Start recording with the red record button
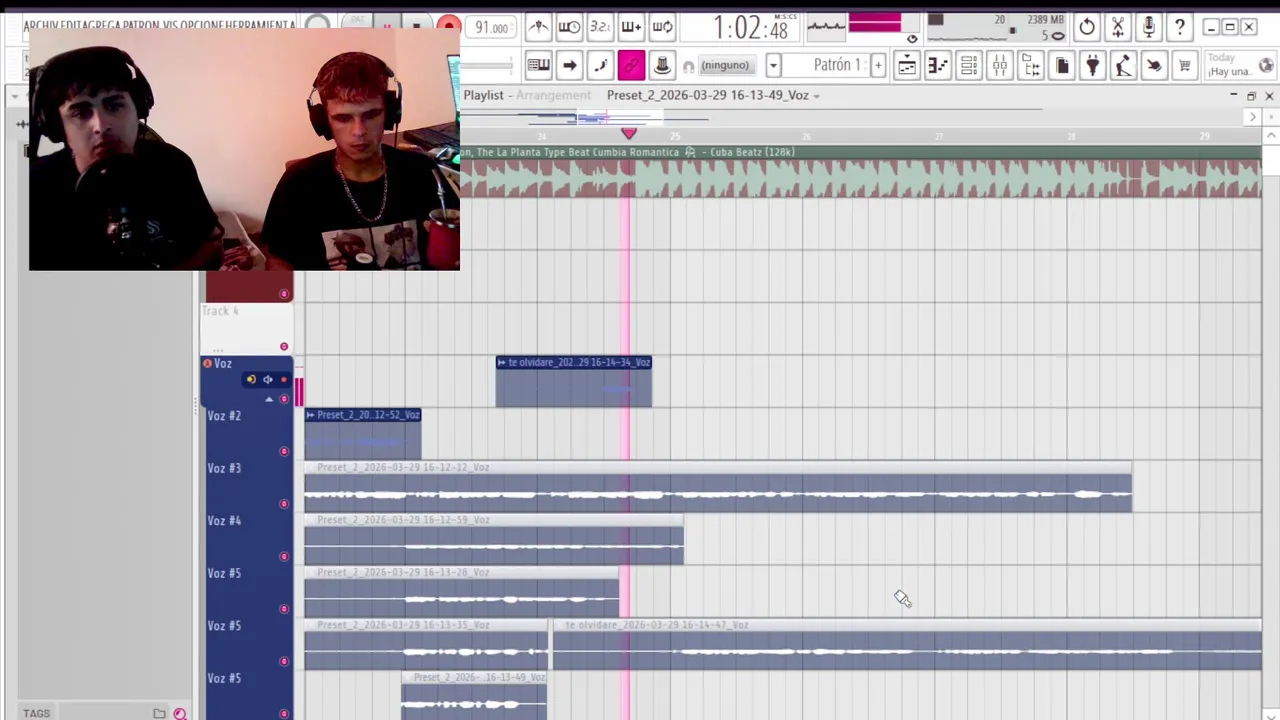Viewport: 1280px width, 720px height. [449, 27]
